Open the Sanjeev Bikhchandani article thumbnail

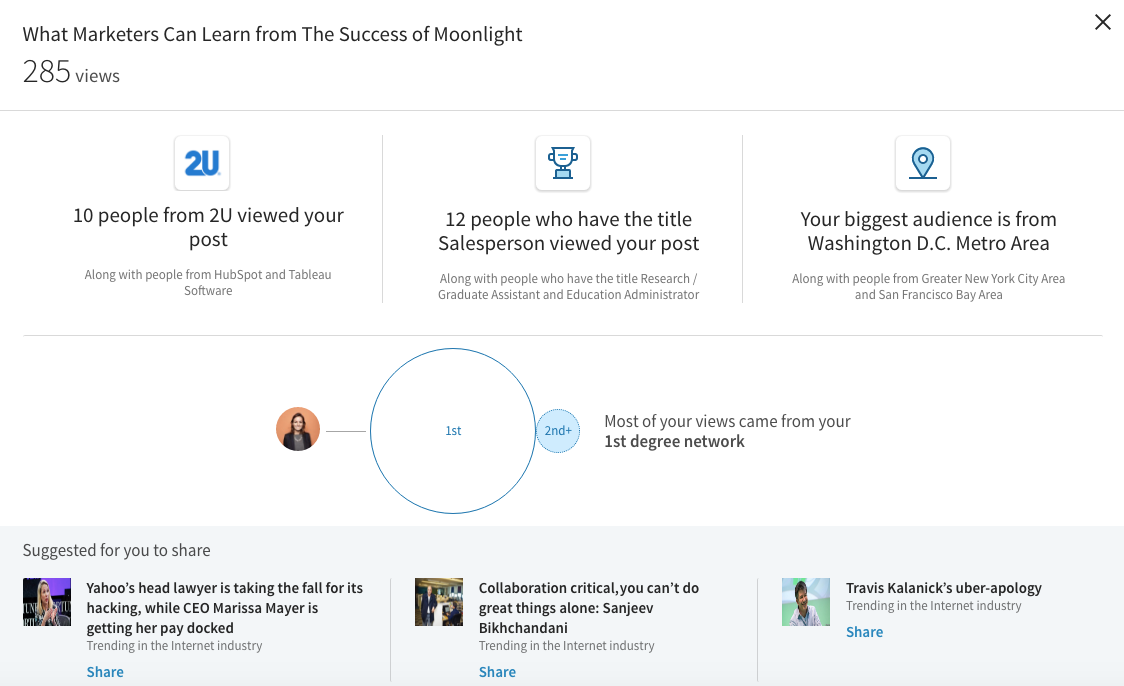(x=439, y=602)
